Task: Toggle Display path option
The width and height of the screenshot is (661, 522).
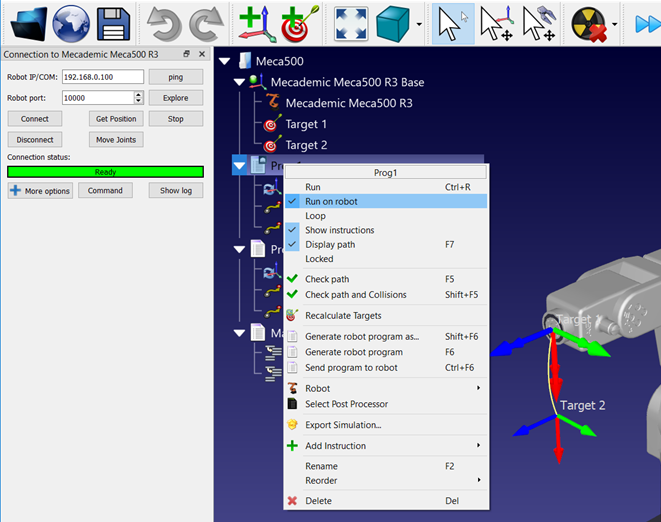Action: (329, 244)
